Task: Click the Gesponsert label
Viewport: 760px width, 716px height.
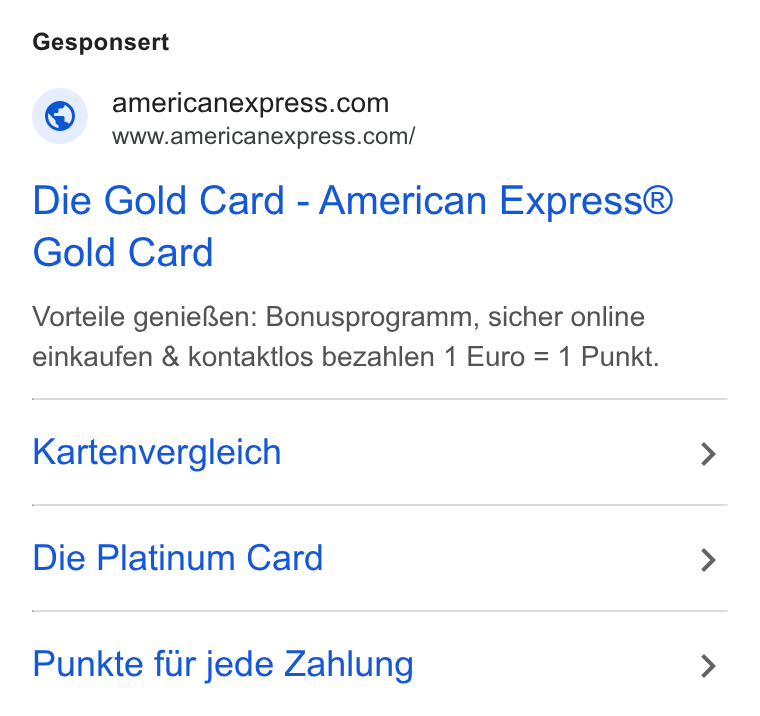Action: [x=100, y=42]
